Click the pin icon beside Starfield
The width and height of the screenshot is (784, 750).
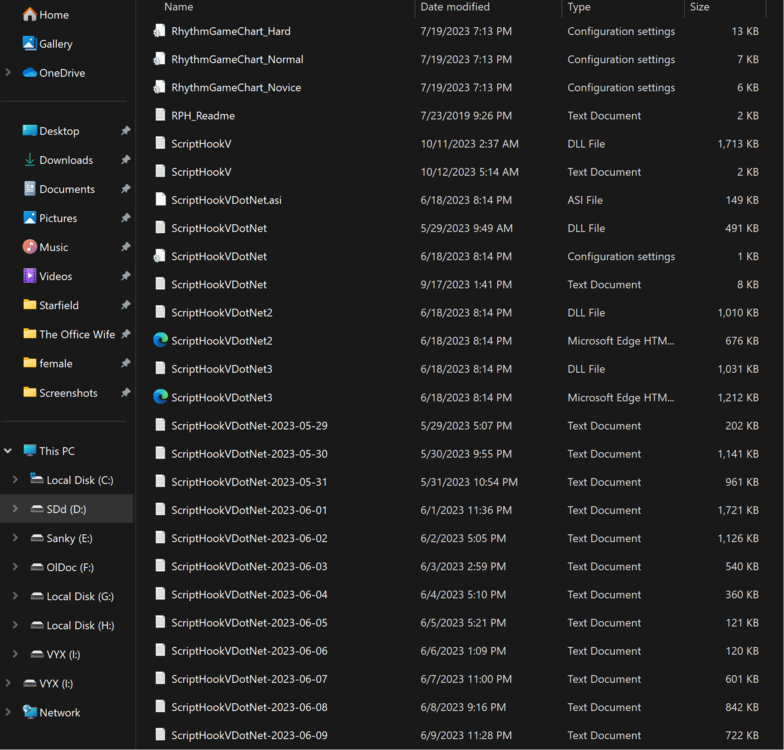125,304
